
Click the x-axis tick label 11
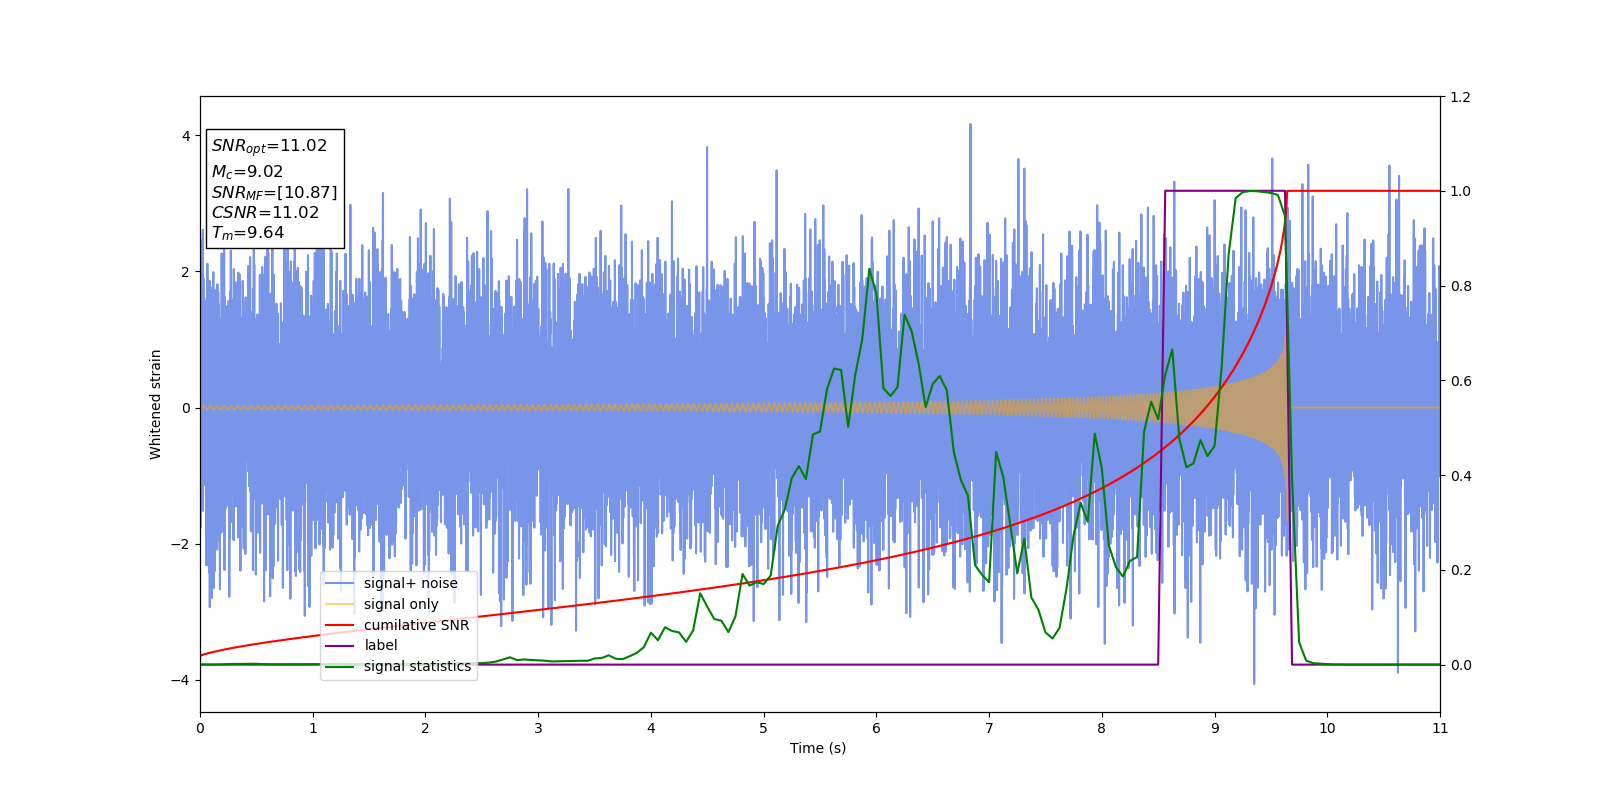(x=1440, y=728)
